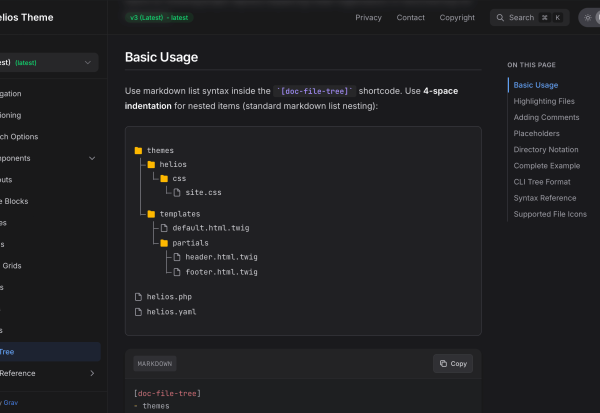Click the 'helios' folder label
The width and height of the screenshot is (600, 413).
[173, 165]
